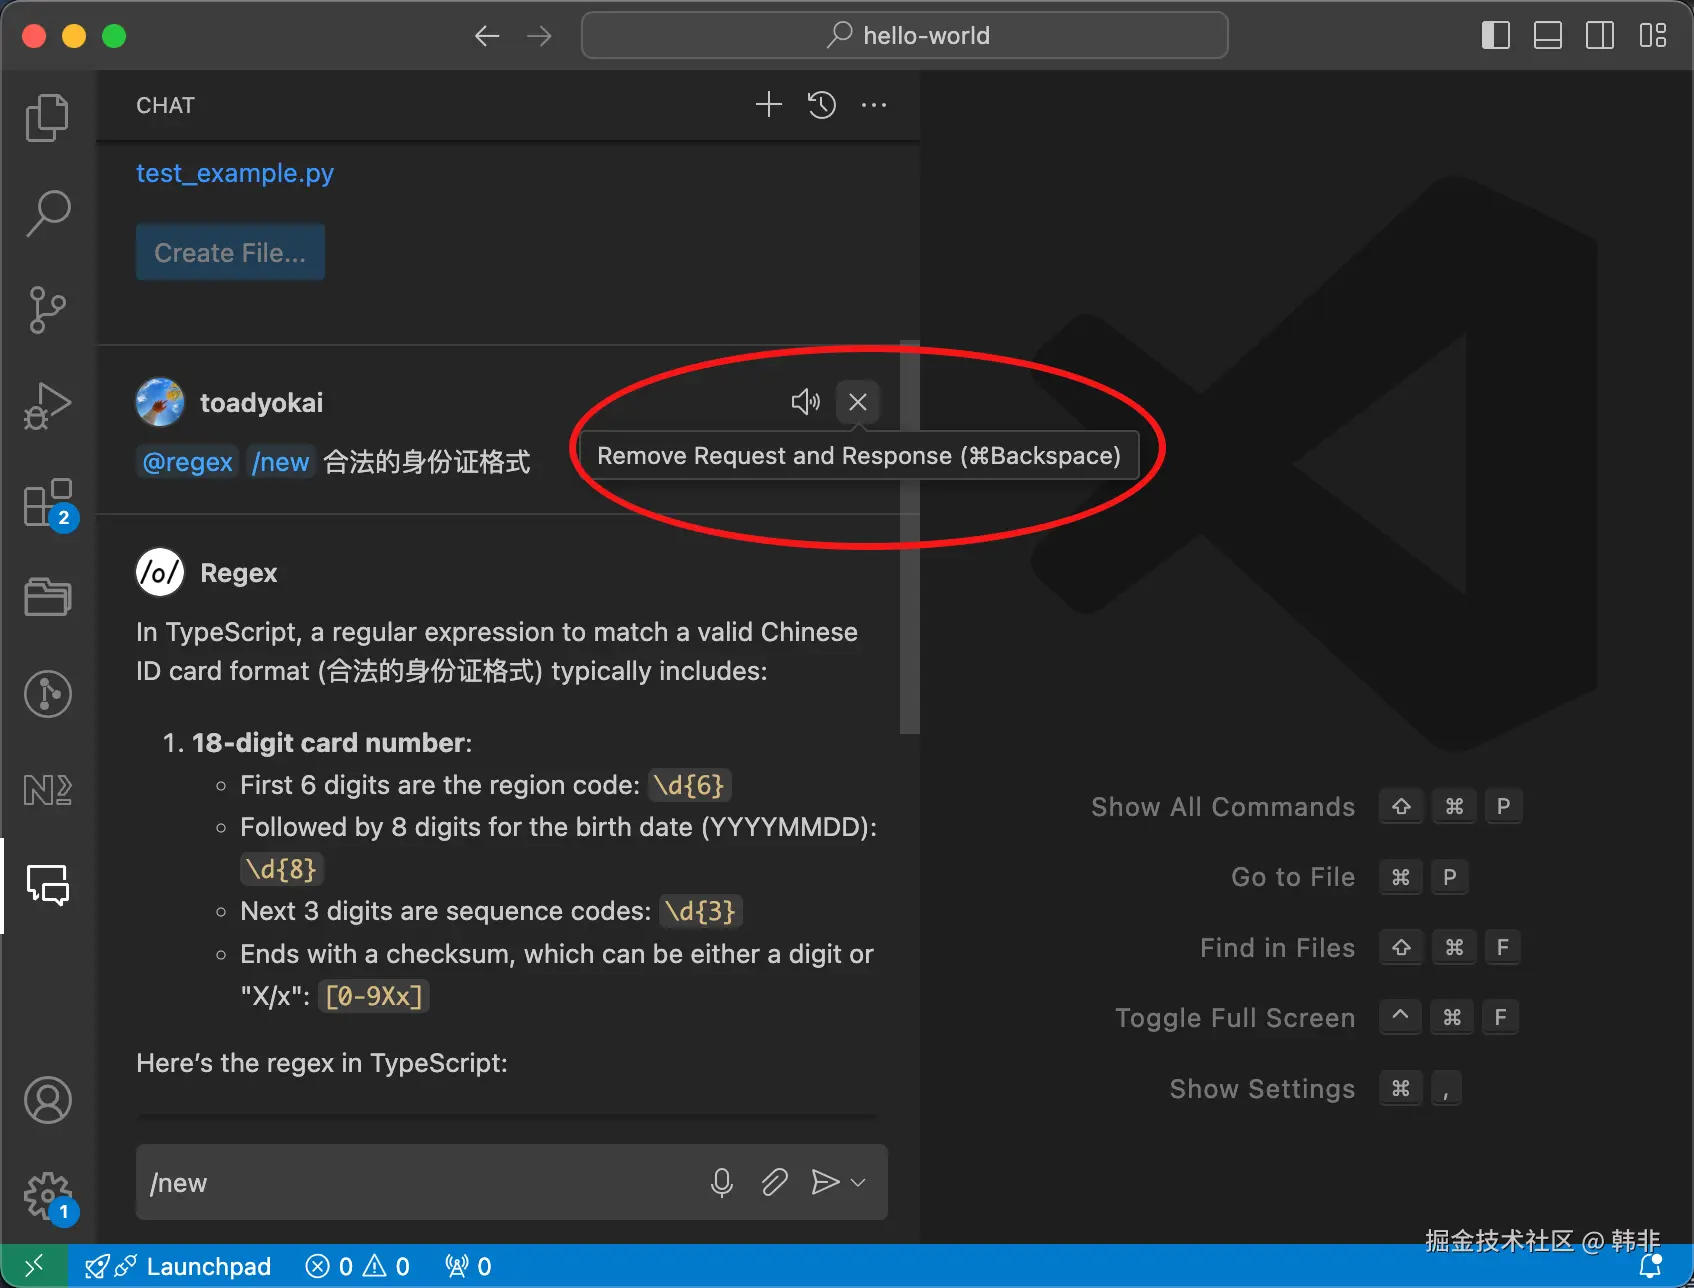Screen dimensions: 1694x1288
Task: Show chat history clock icon
Action: point(822,105)
